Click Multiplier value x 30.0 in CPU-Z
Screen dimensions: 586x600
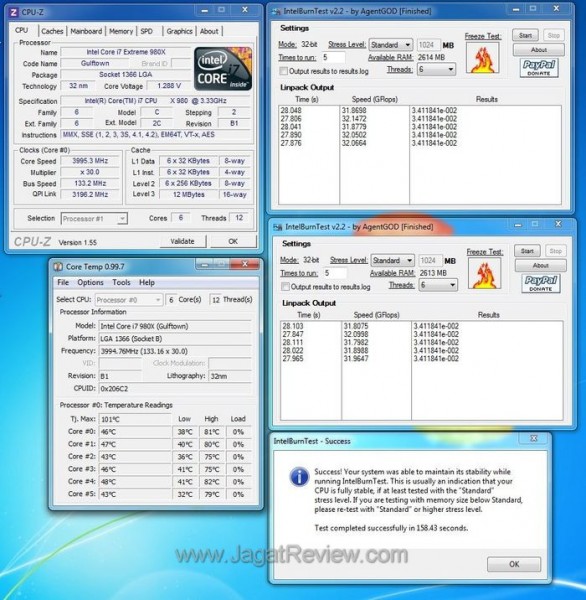[x=90, y=172]
